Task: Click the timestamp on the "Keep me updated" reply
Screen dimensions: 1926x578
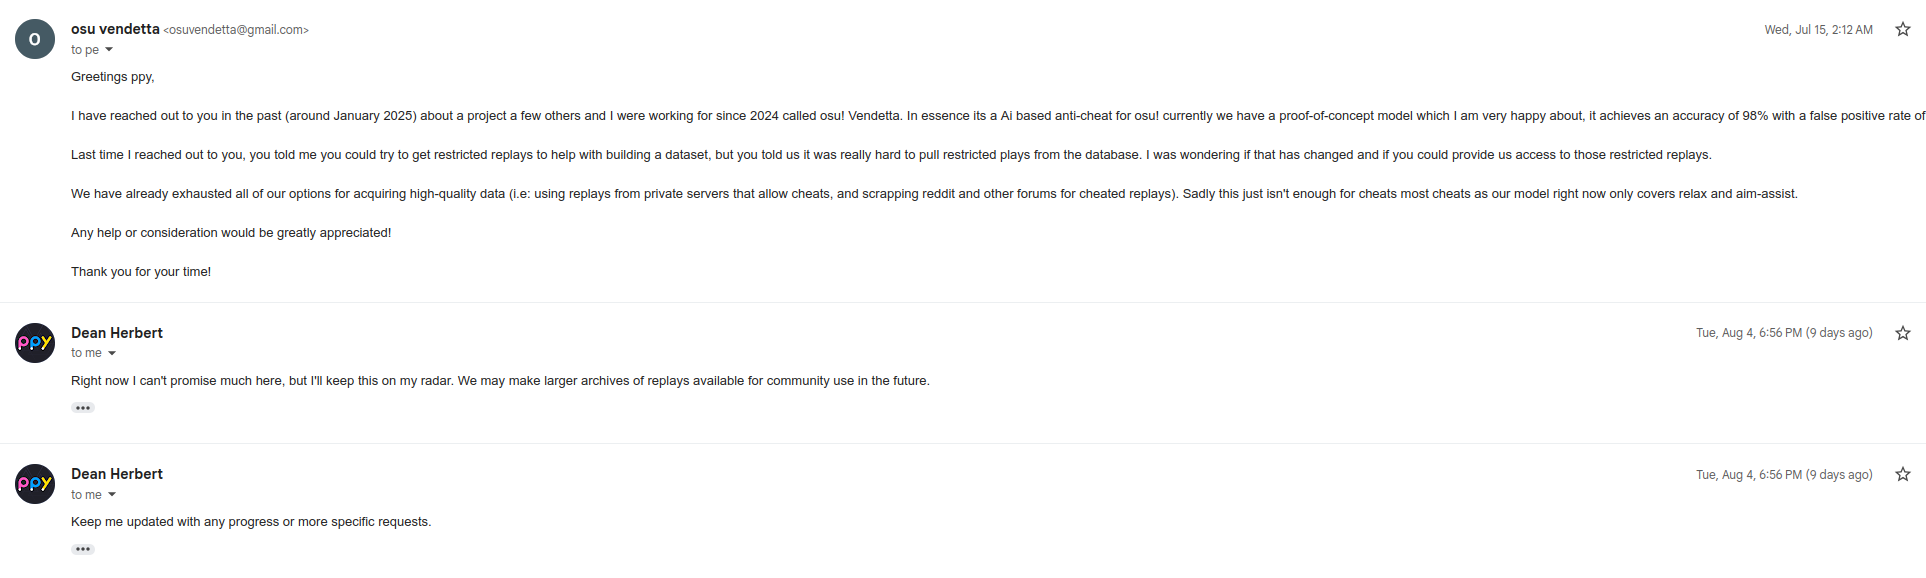Action: 1784,475
